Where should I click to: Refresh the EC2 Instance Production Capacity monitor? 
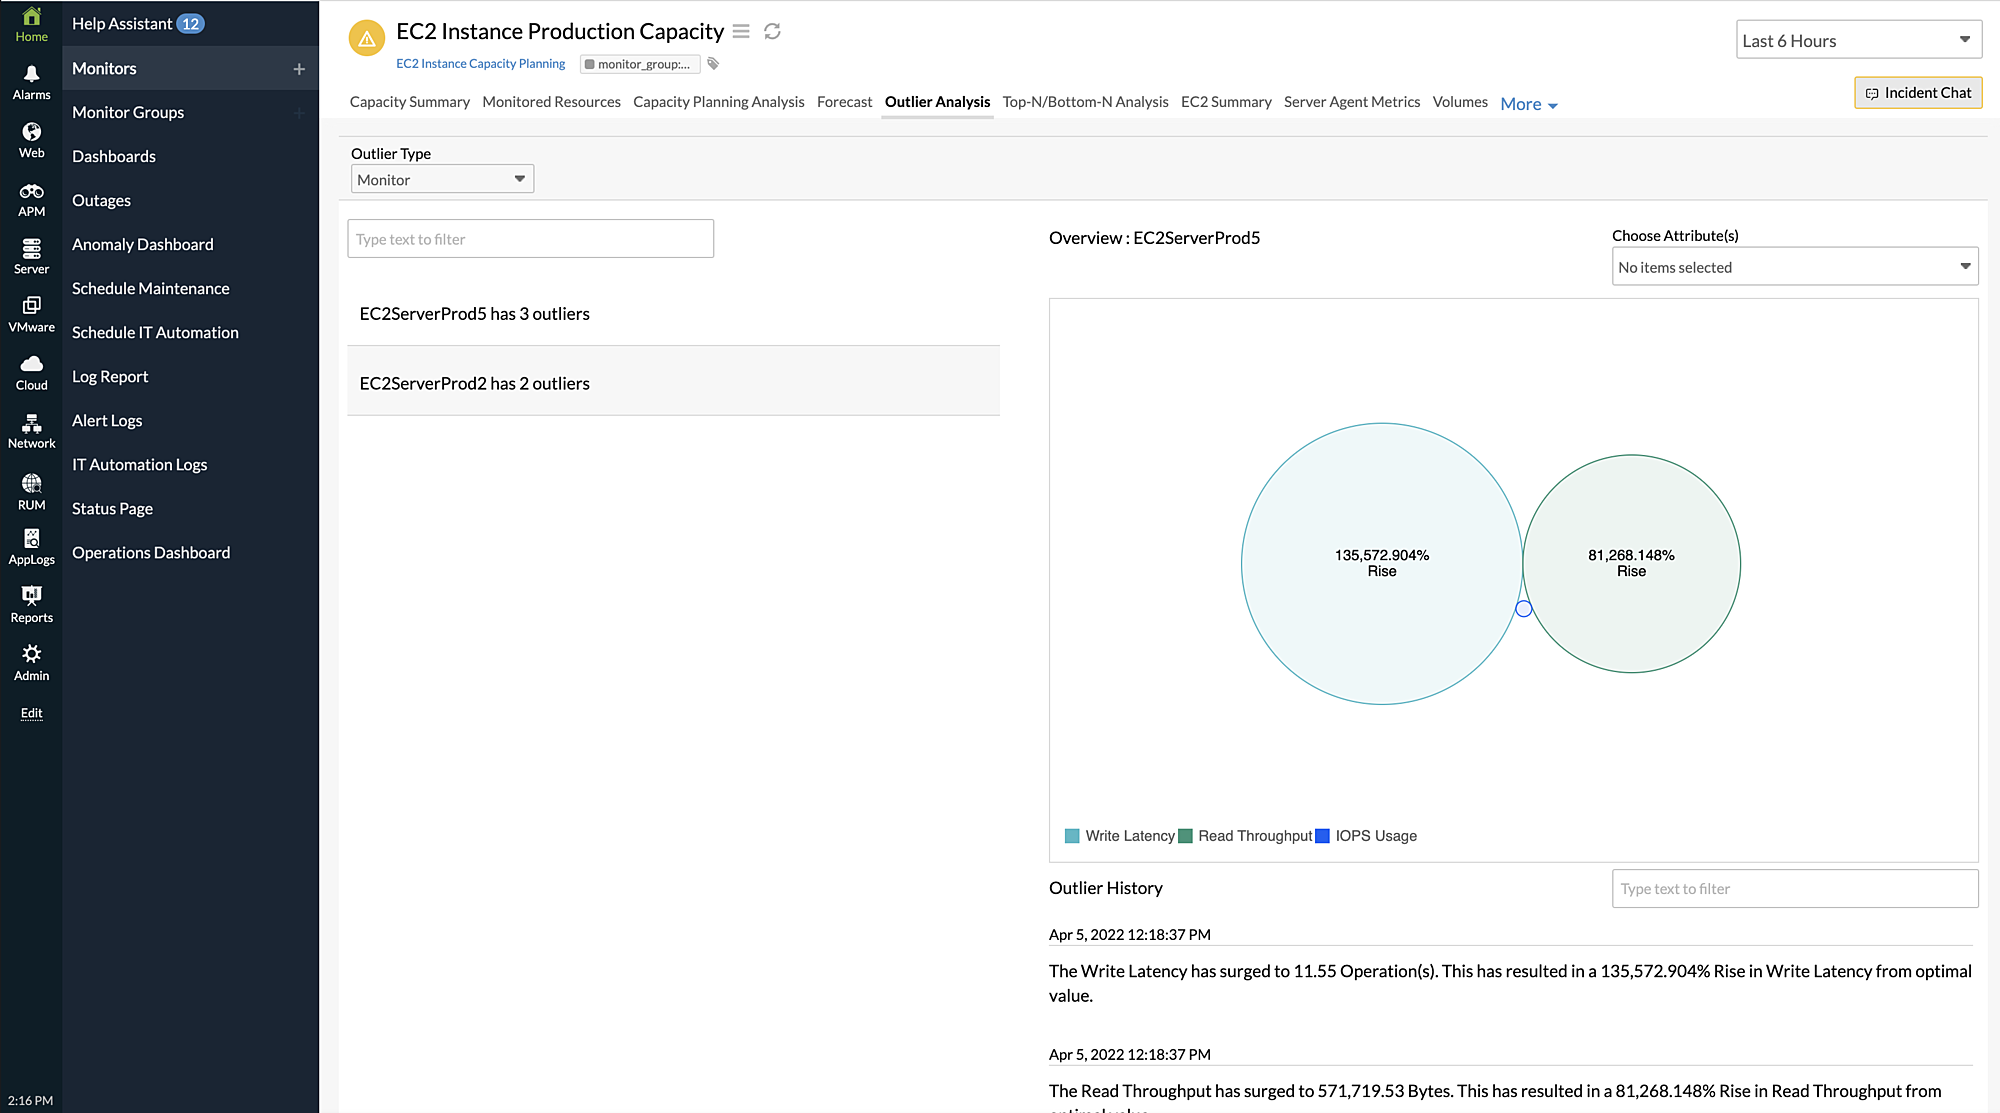point(771,31)
